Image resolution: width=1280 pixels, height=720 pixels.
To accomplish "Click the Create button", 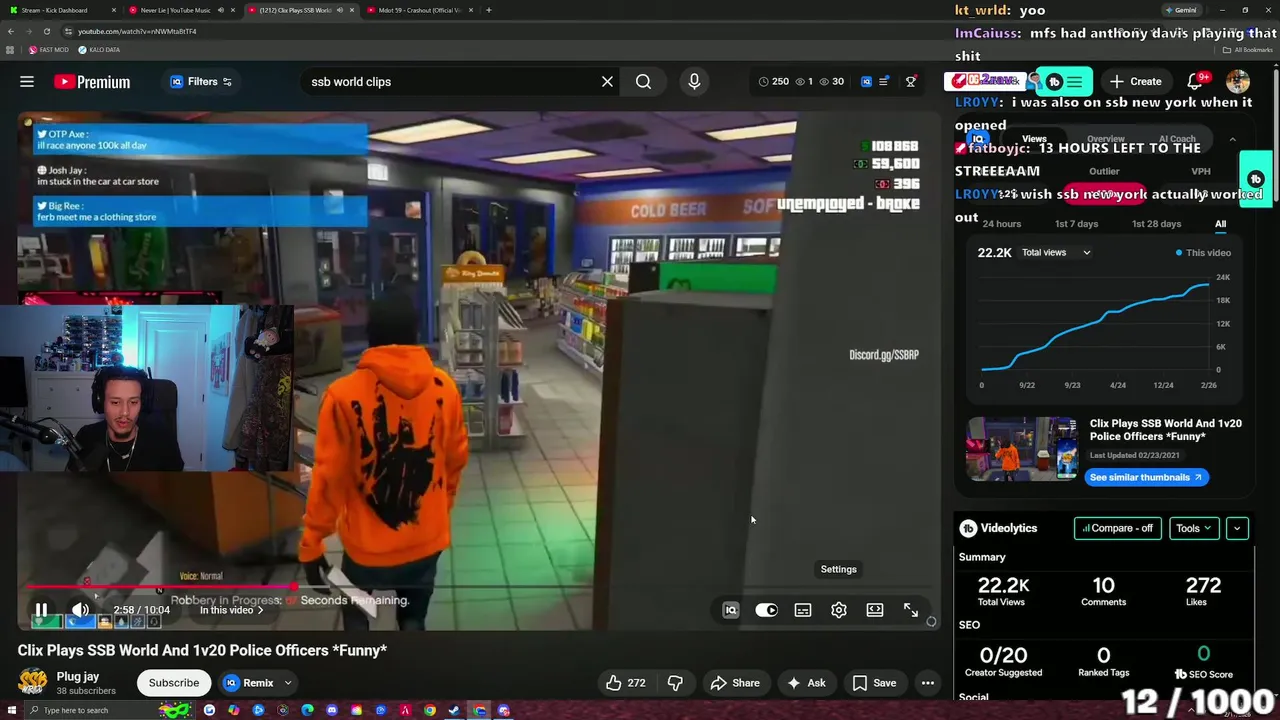I will [x=1135, y=82].
